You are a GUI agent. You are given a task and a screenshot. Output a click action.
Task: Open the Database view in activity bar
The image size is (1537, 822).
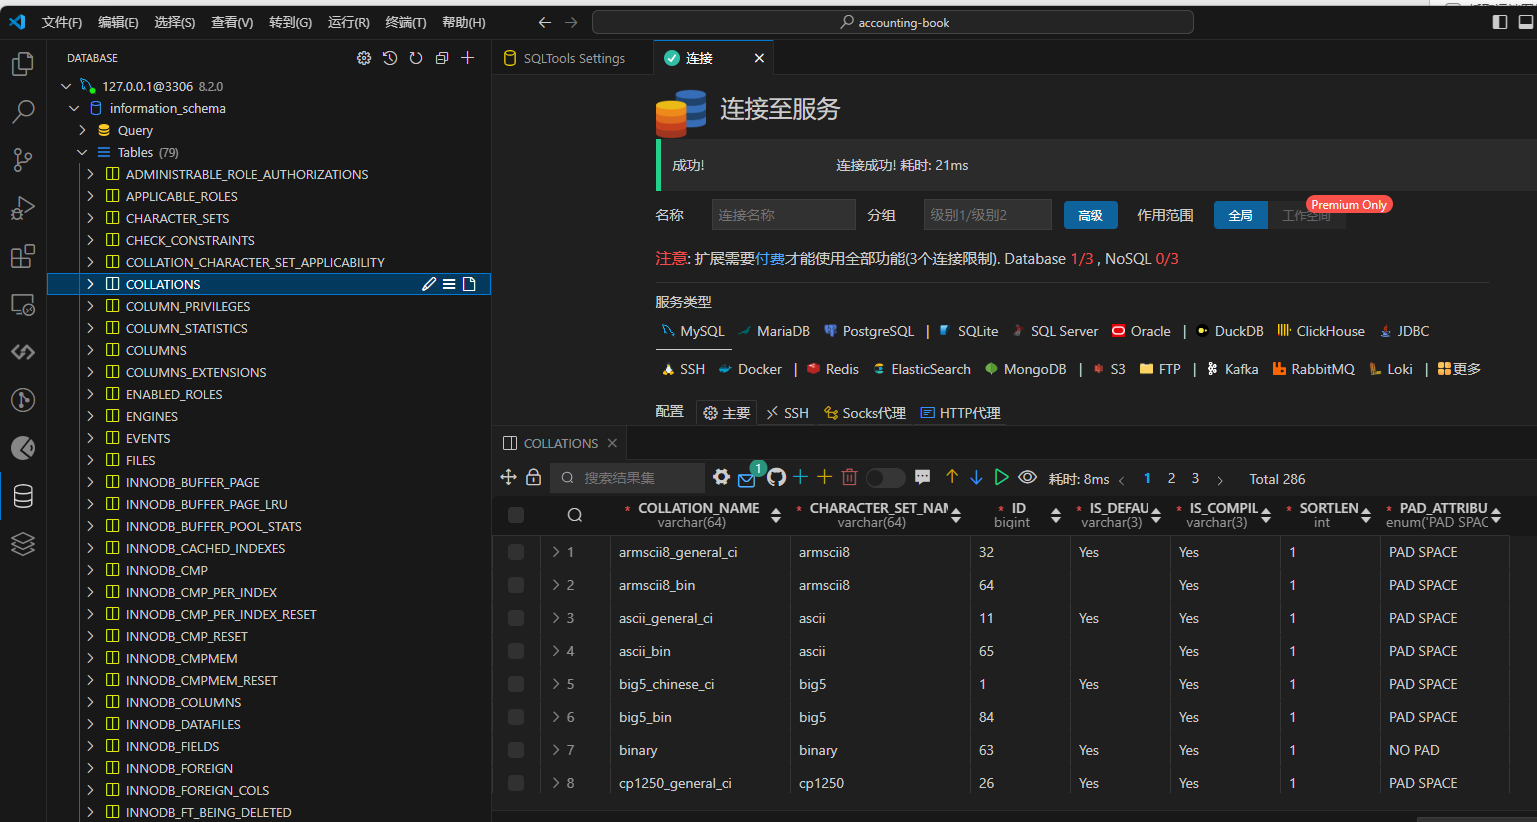22,496
